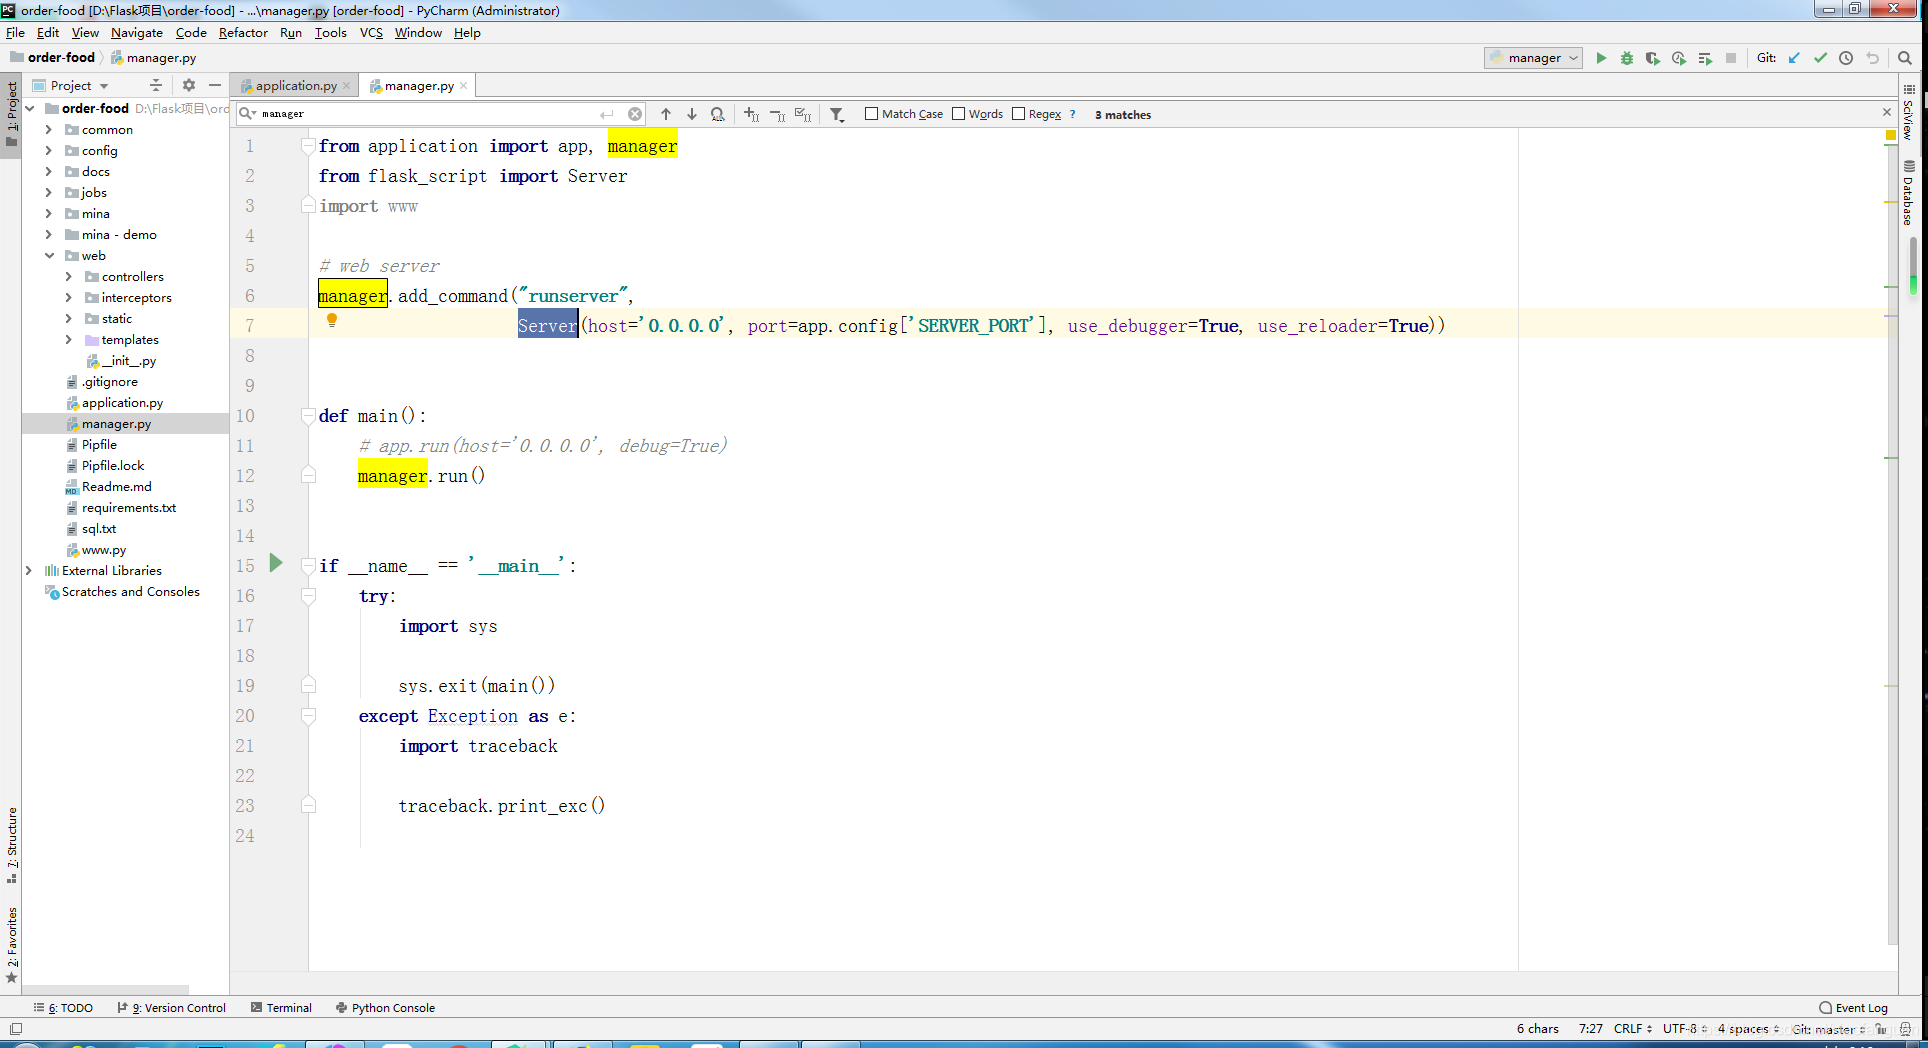The height and width of the screenshot is (1048, 1928).
Task: Show Git history clock icon
Action: pos(1846,58)
